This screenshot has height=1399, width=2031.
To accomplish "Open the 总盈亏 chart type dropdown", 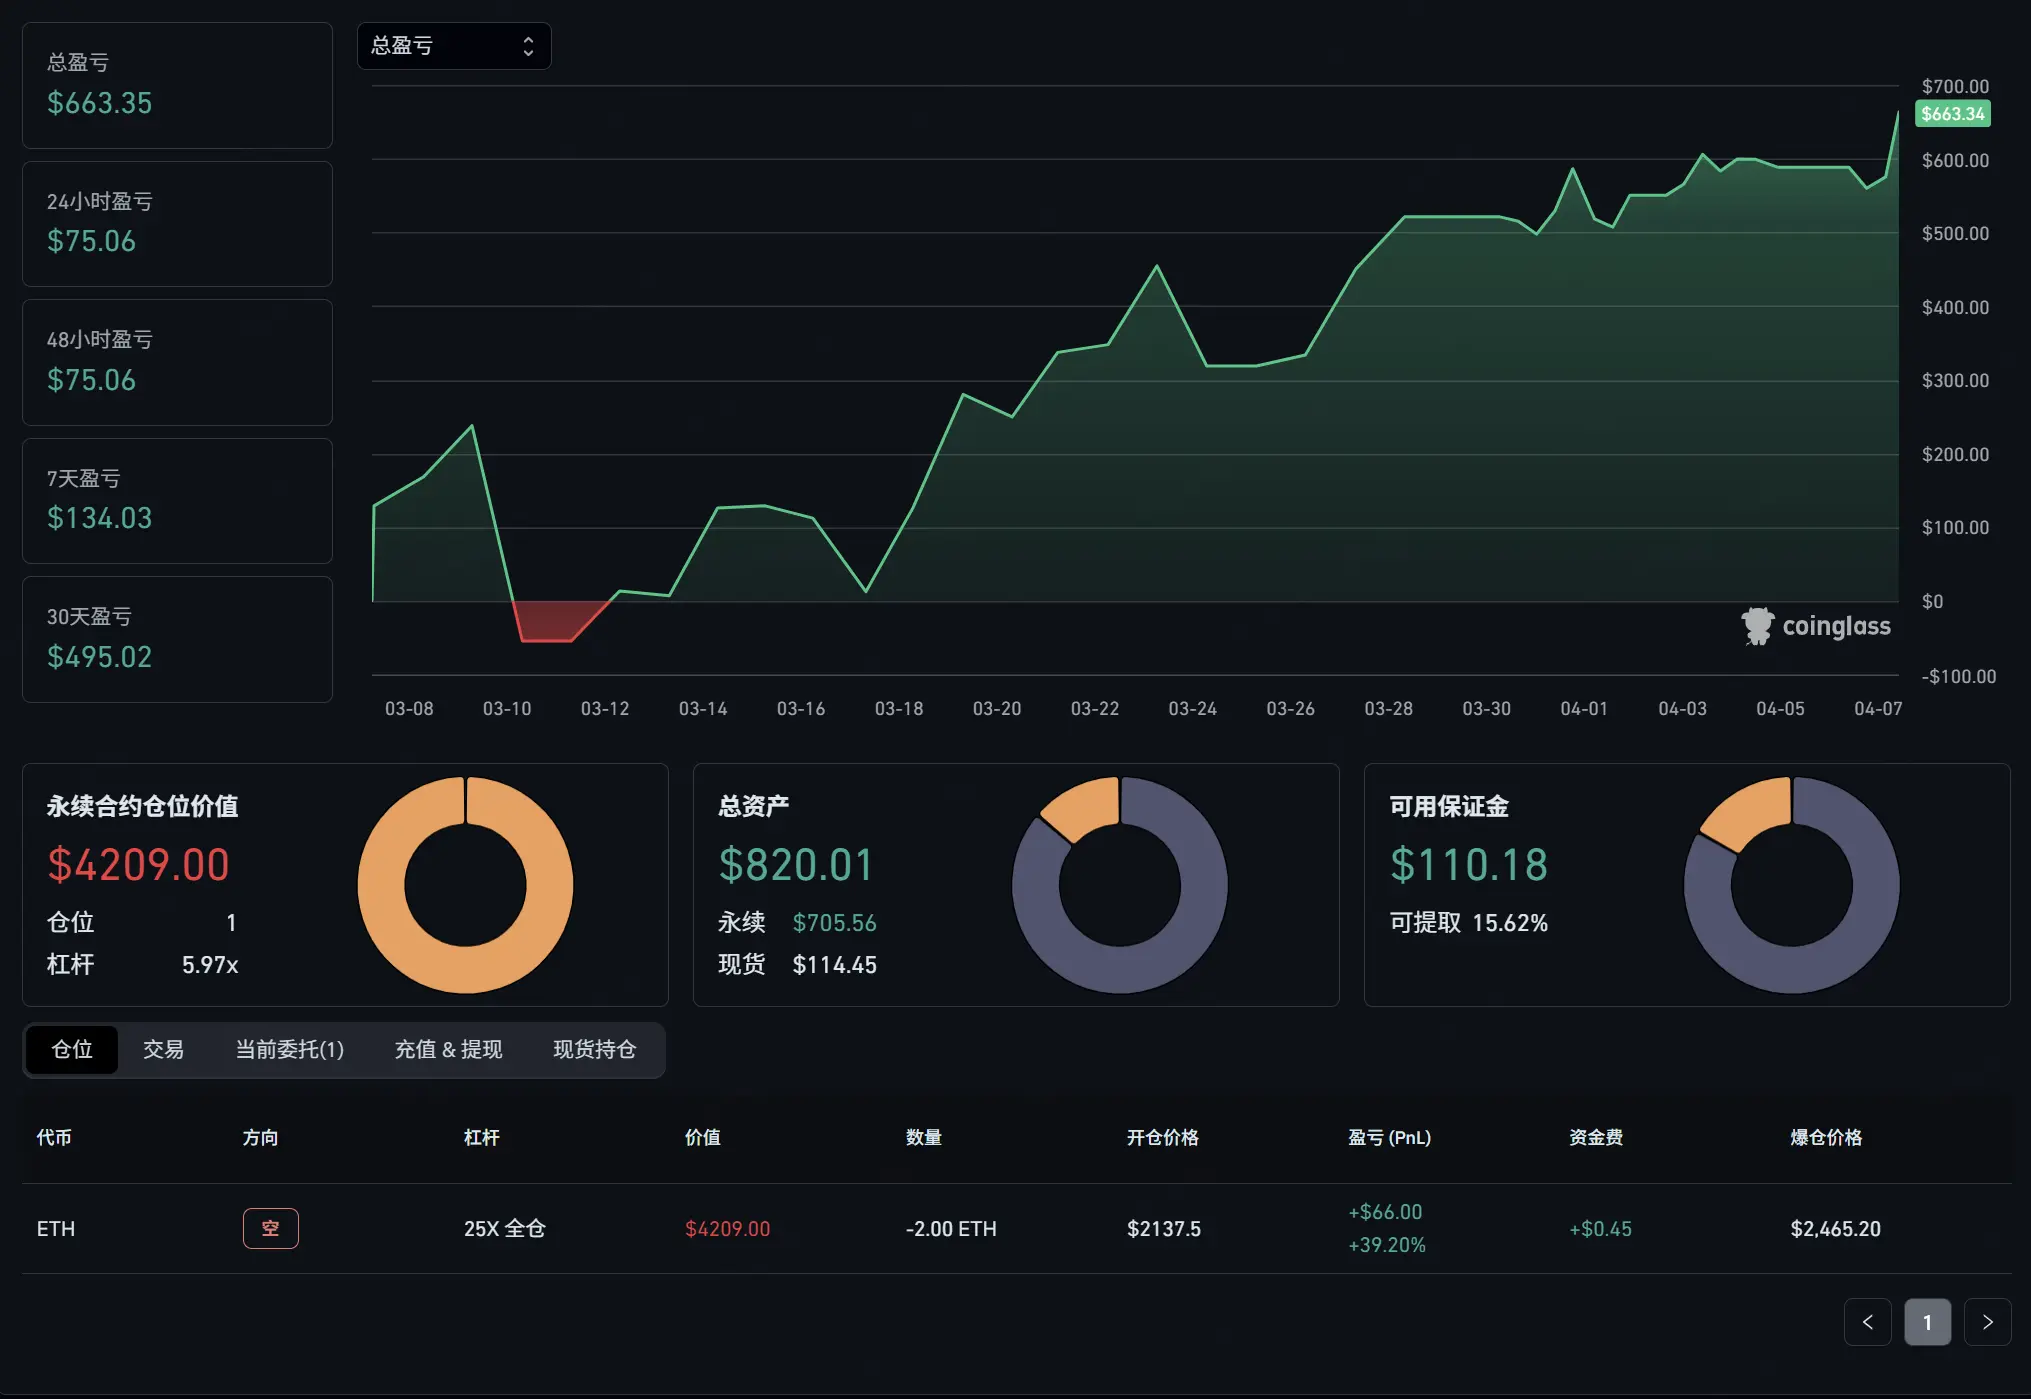I will pos(453,46).
